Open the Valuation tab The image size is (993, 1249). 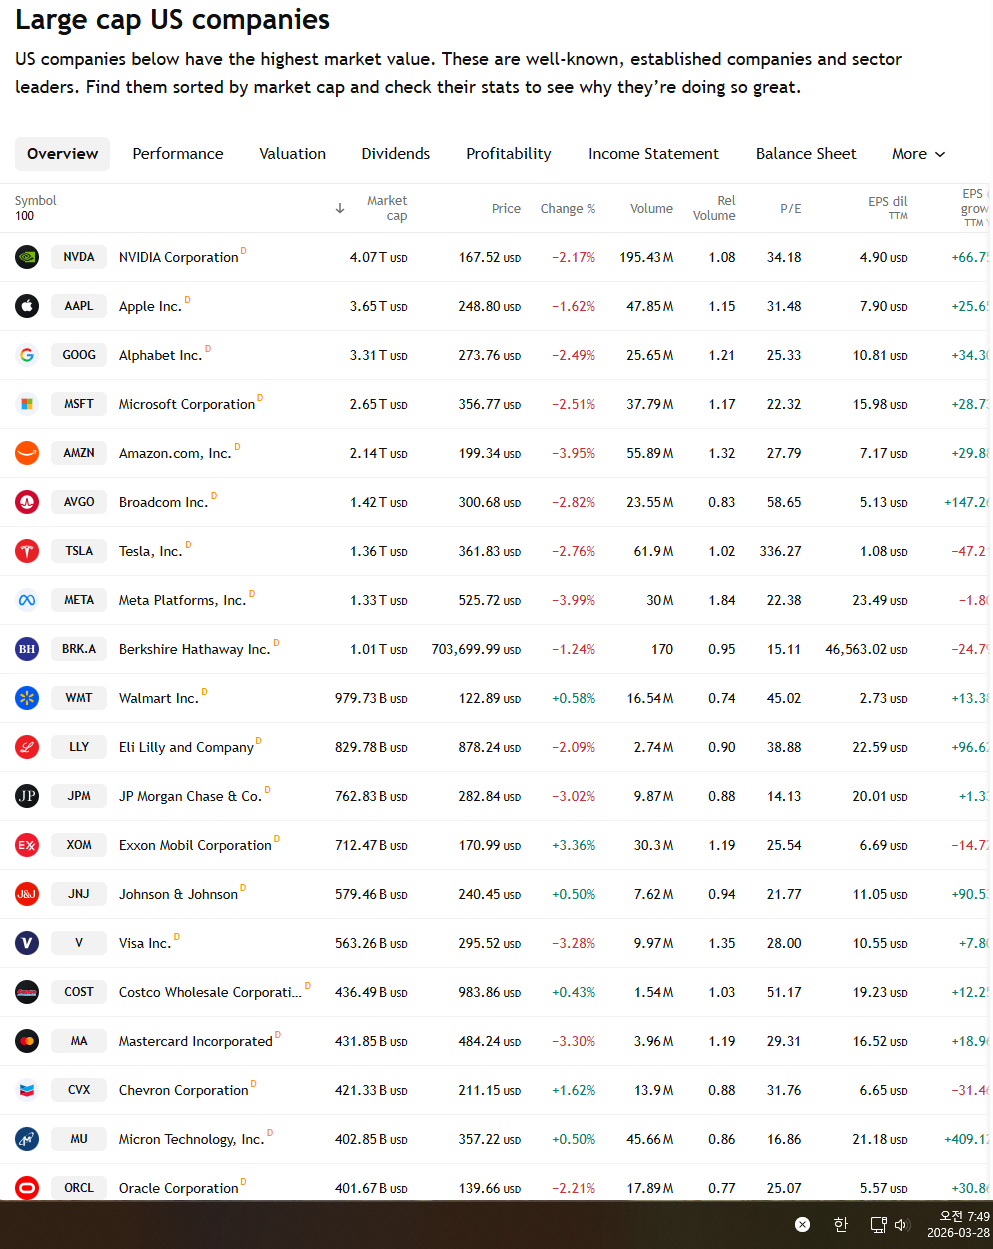(x=292, y=154)
